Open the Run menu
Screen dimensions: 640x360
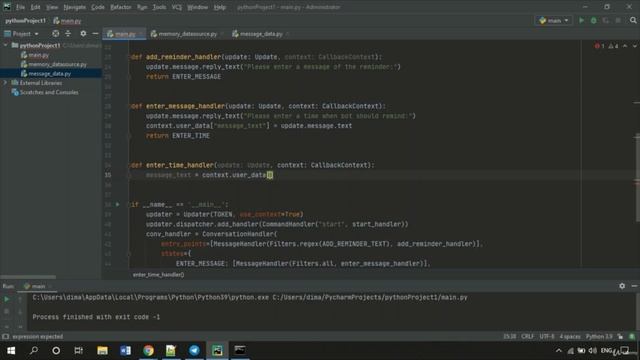coord(142,7)
